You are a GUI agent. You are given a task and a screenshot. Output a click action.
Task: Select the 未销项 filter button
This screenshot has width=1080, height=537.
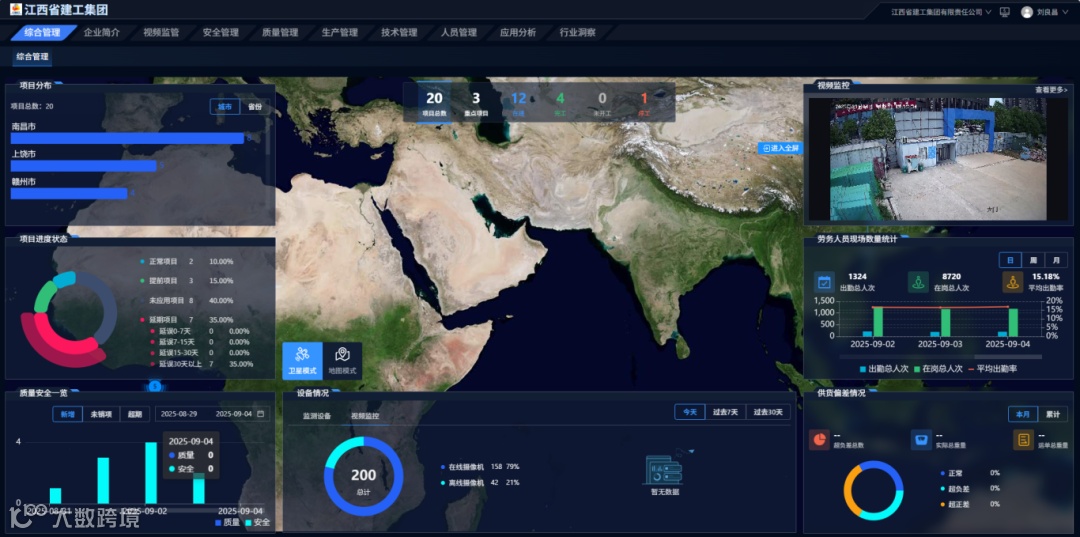click(101, 414)
